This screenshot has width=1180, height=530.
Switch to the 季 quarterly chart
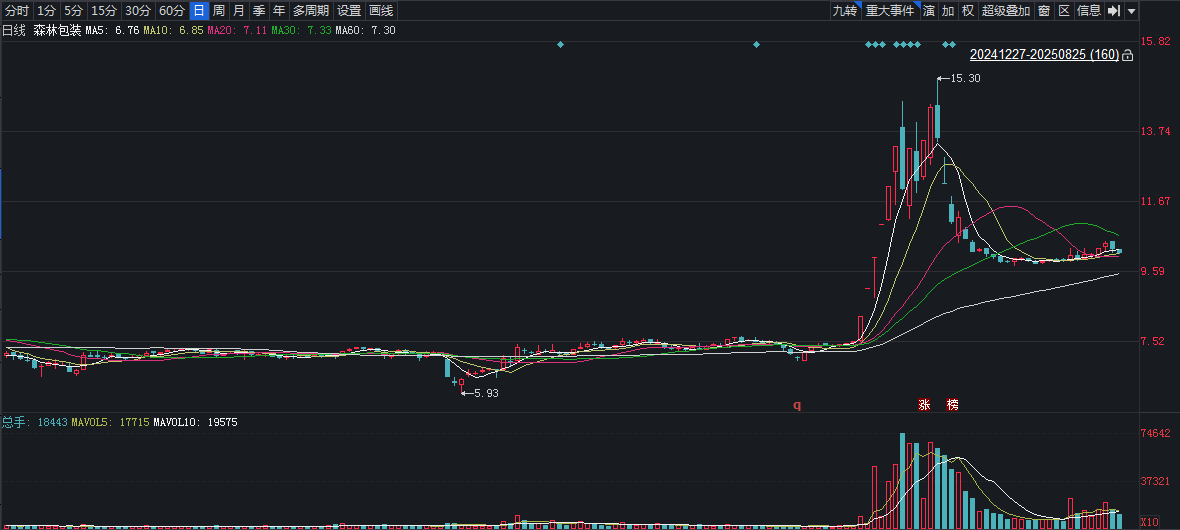259,11
